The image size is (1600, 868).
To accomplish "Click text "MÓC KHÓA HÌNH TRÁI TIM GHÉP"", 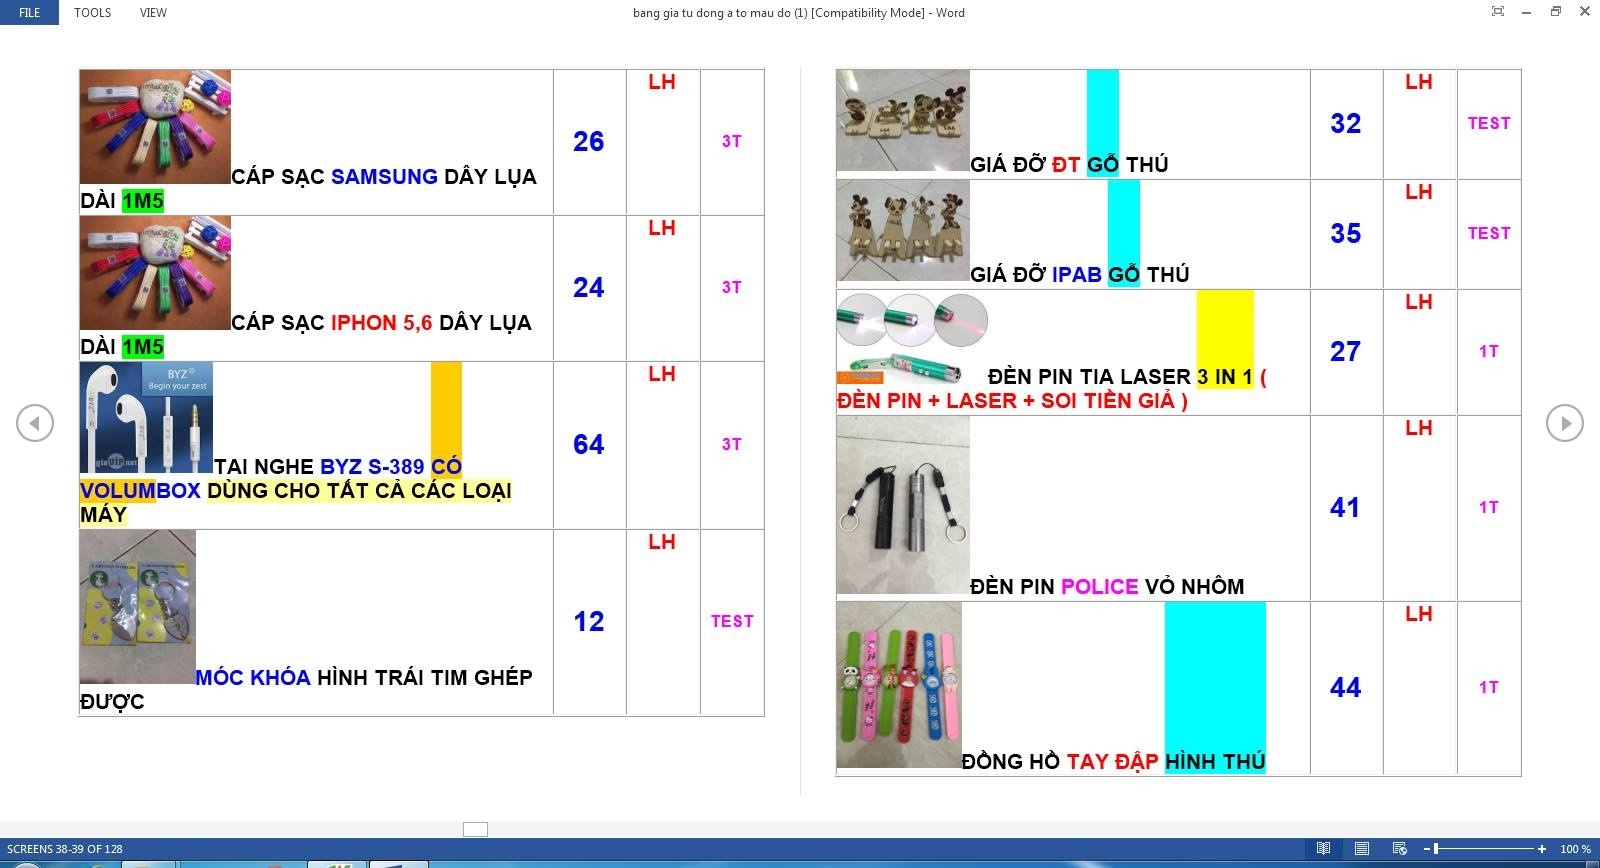I will pyautogui.click(x=364, y=678).
